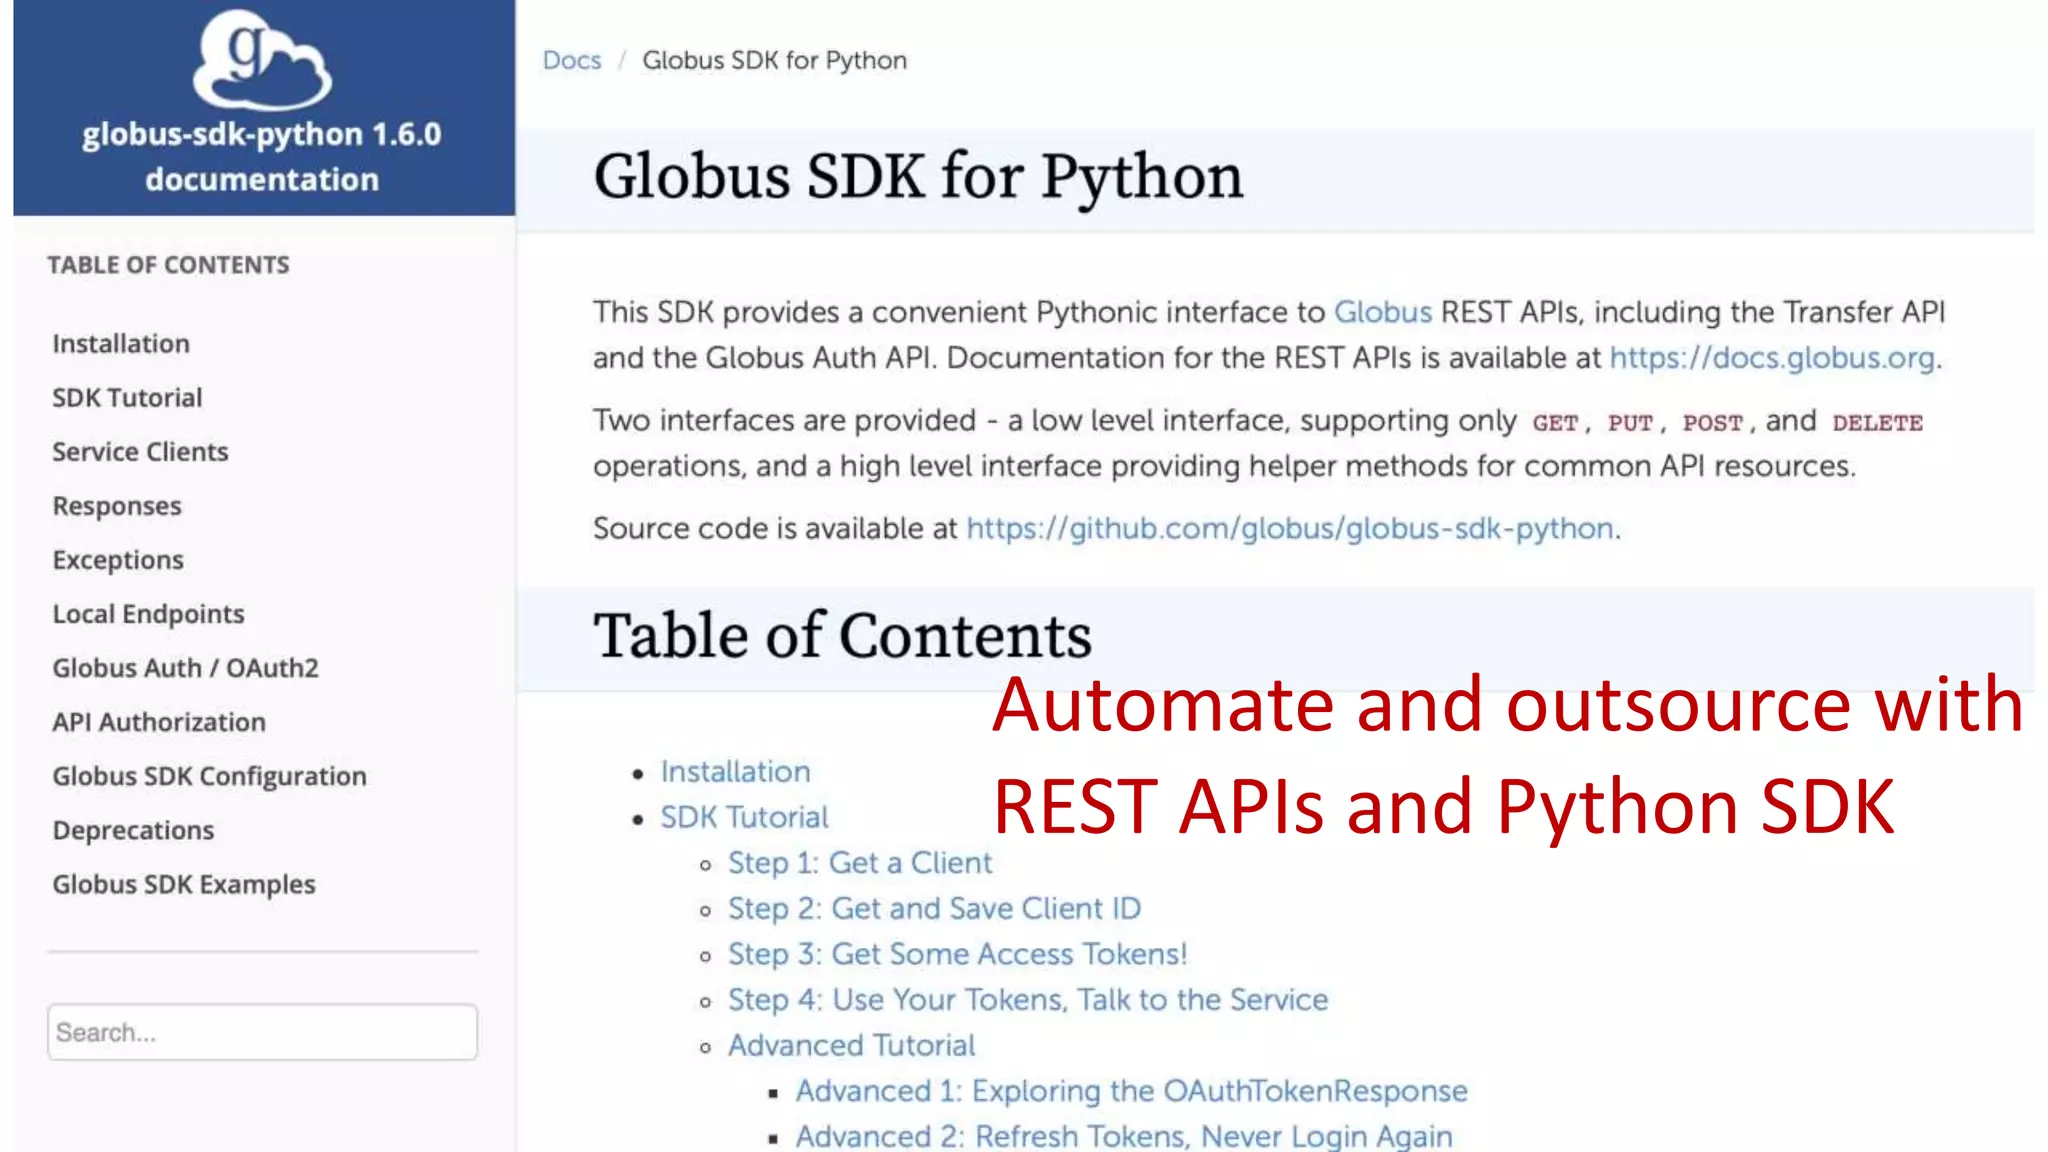Click the Globus SDK for Python heading
This screenshot has height=1152, width=2048.
coord(918,177)
